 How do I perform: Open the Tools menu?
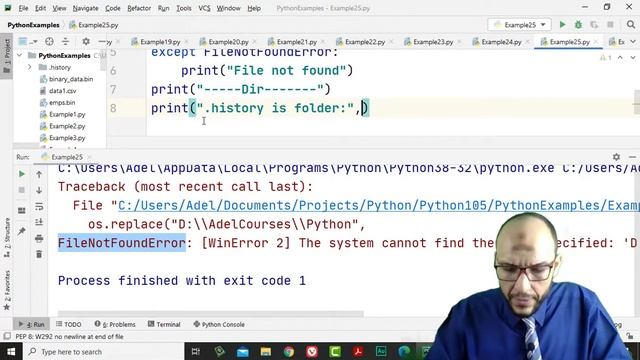click(184, 8)
